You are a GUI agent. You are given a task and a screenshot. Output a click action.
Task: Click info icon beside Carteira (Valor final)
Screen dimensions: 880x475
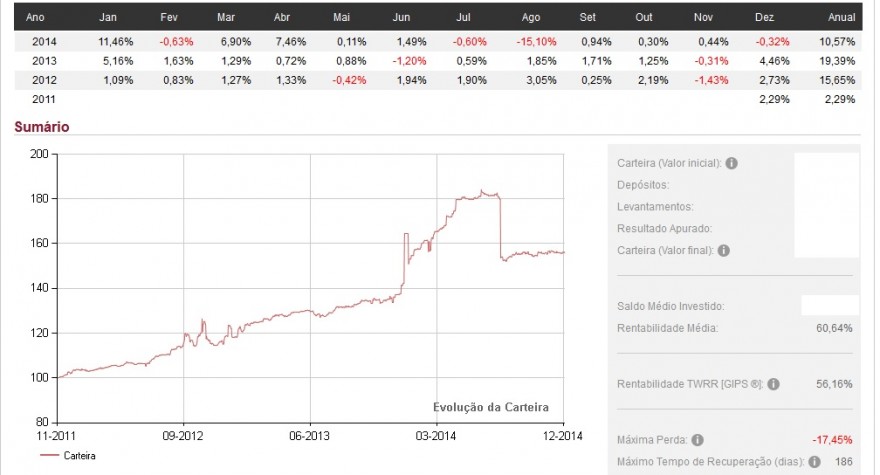coord(723,250)
